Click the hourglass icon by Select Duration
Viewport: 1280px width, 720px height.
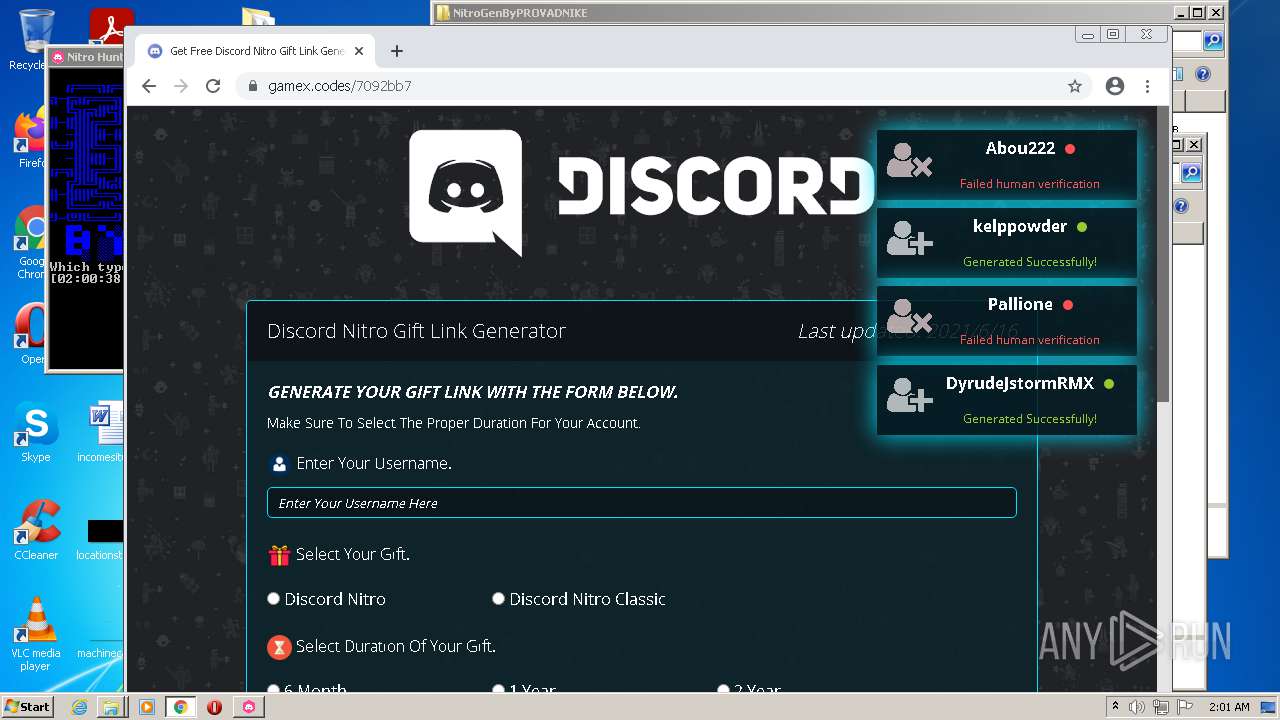coord(279,647)
